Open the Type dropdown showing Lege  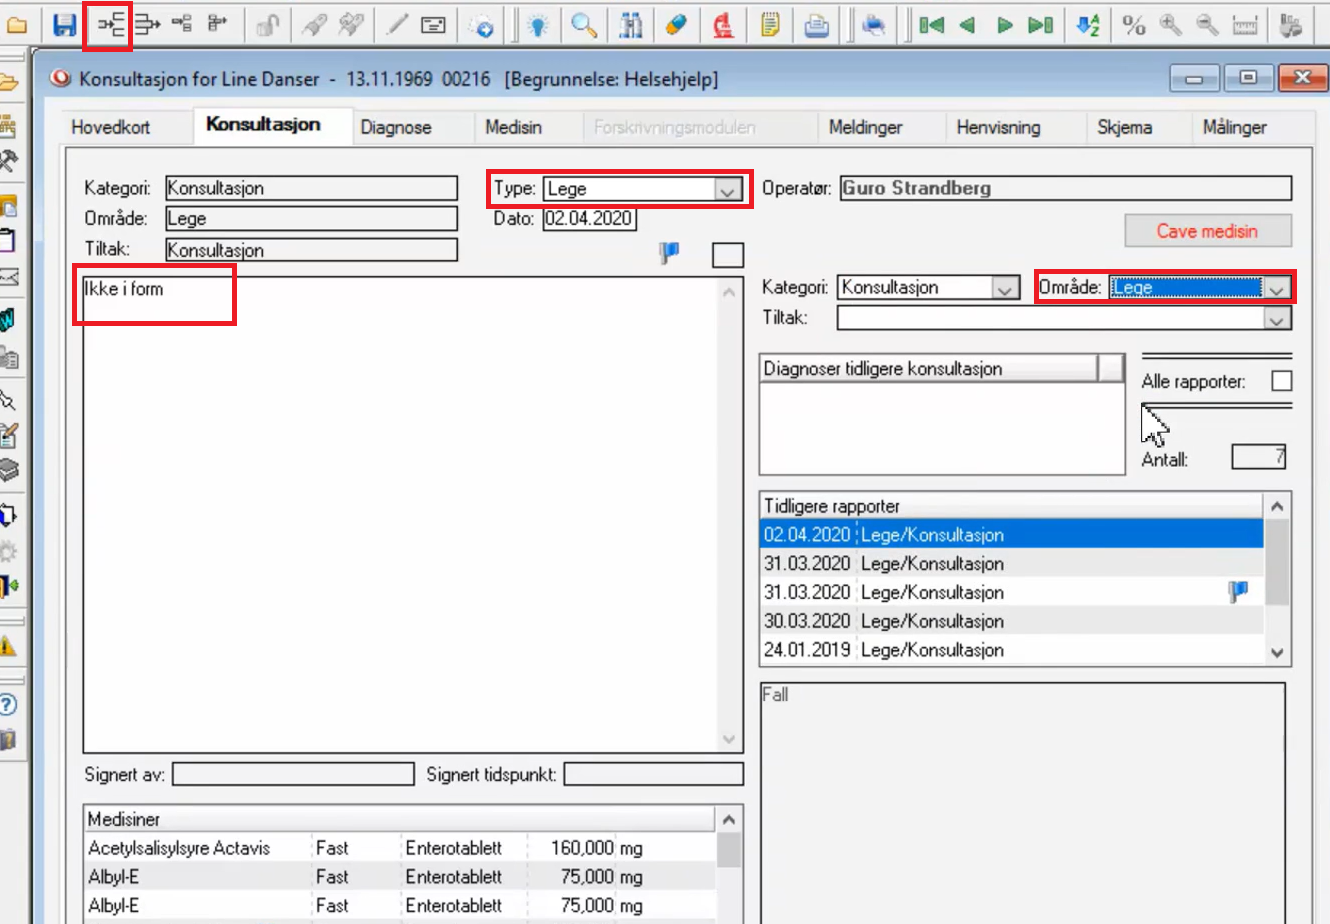(x=727, y=189)
